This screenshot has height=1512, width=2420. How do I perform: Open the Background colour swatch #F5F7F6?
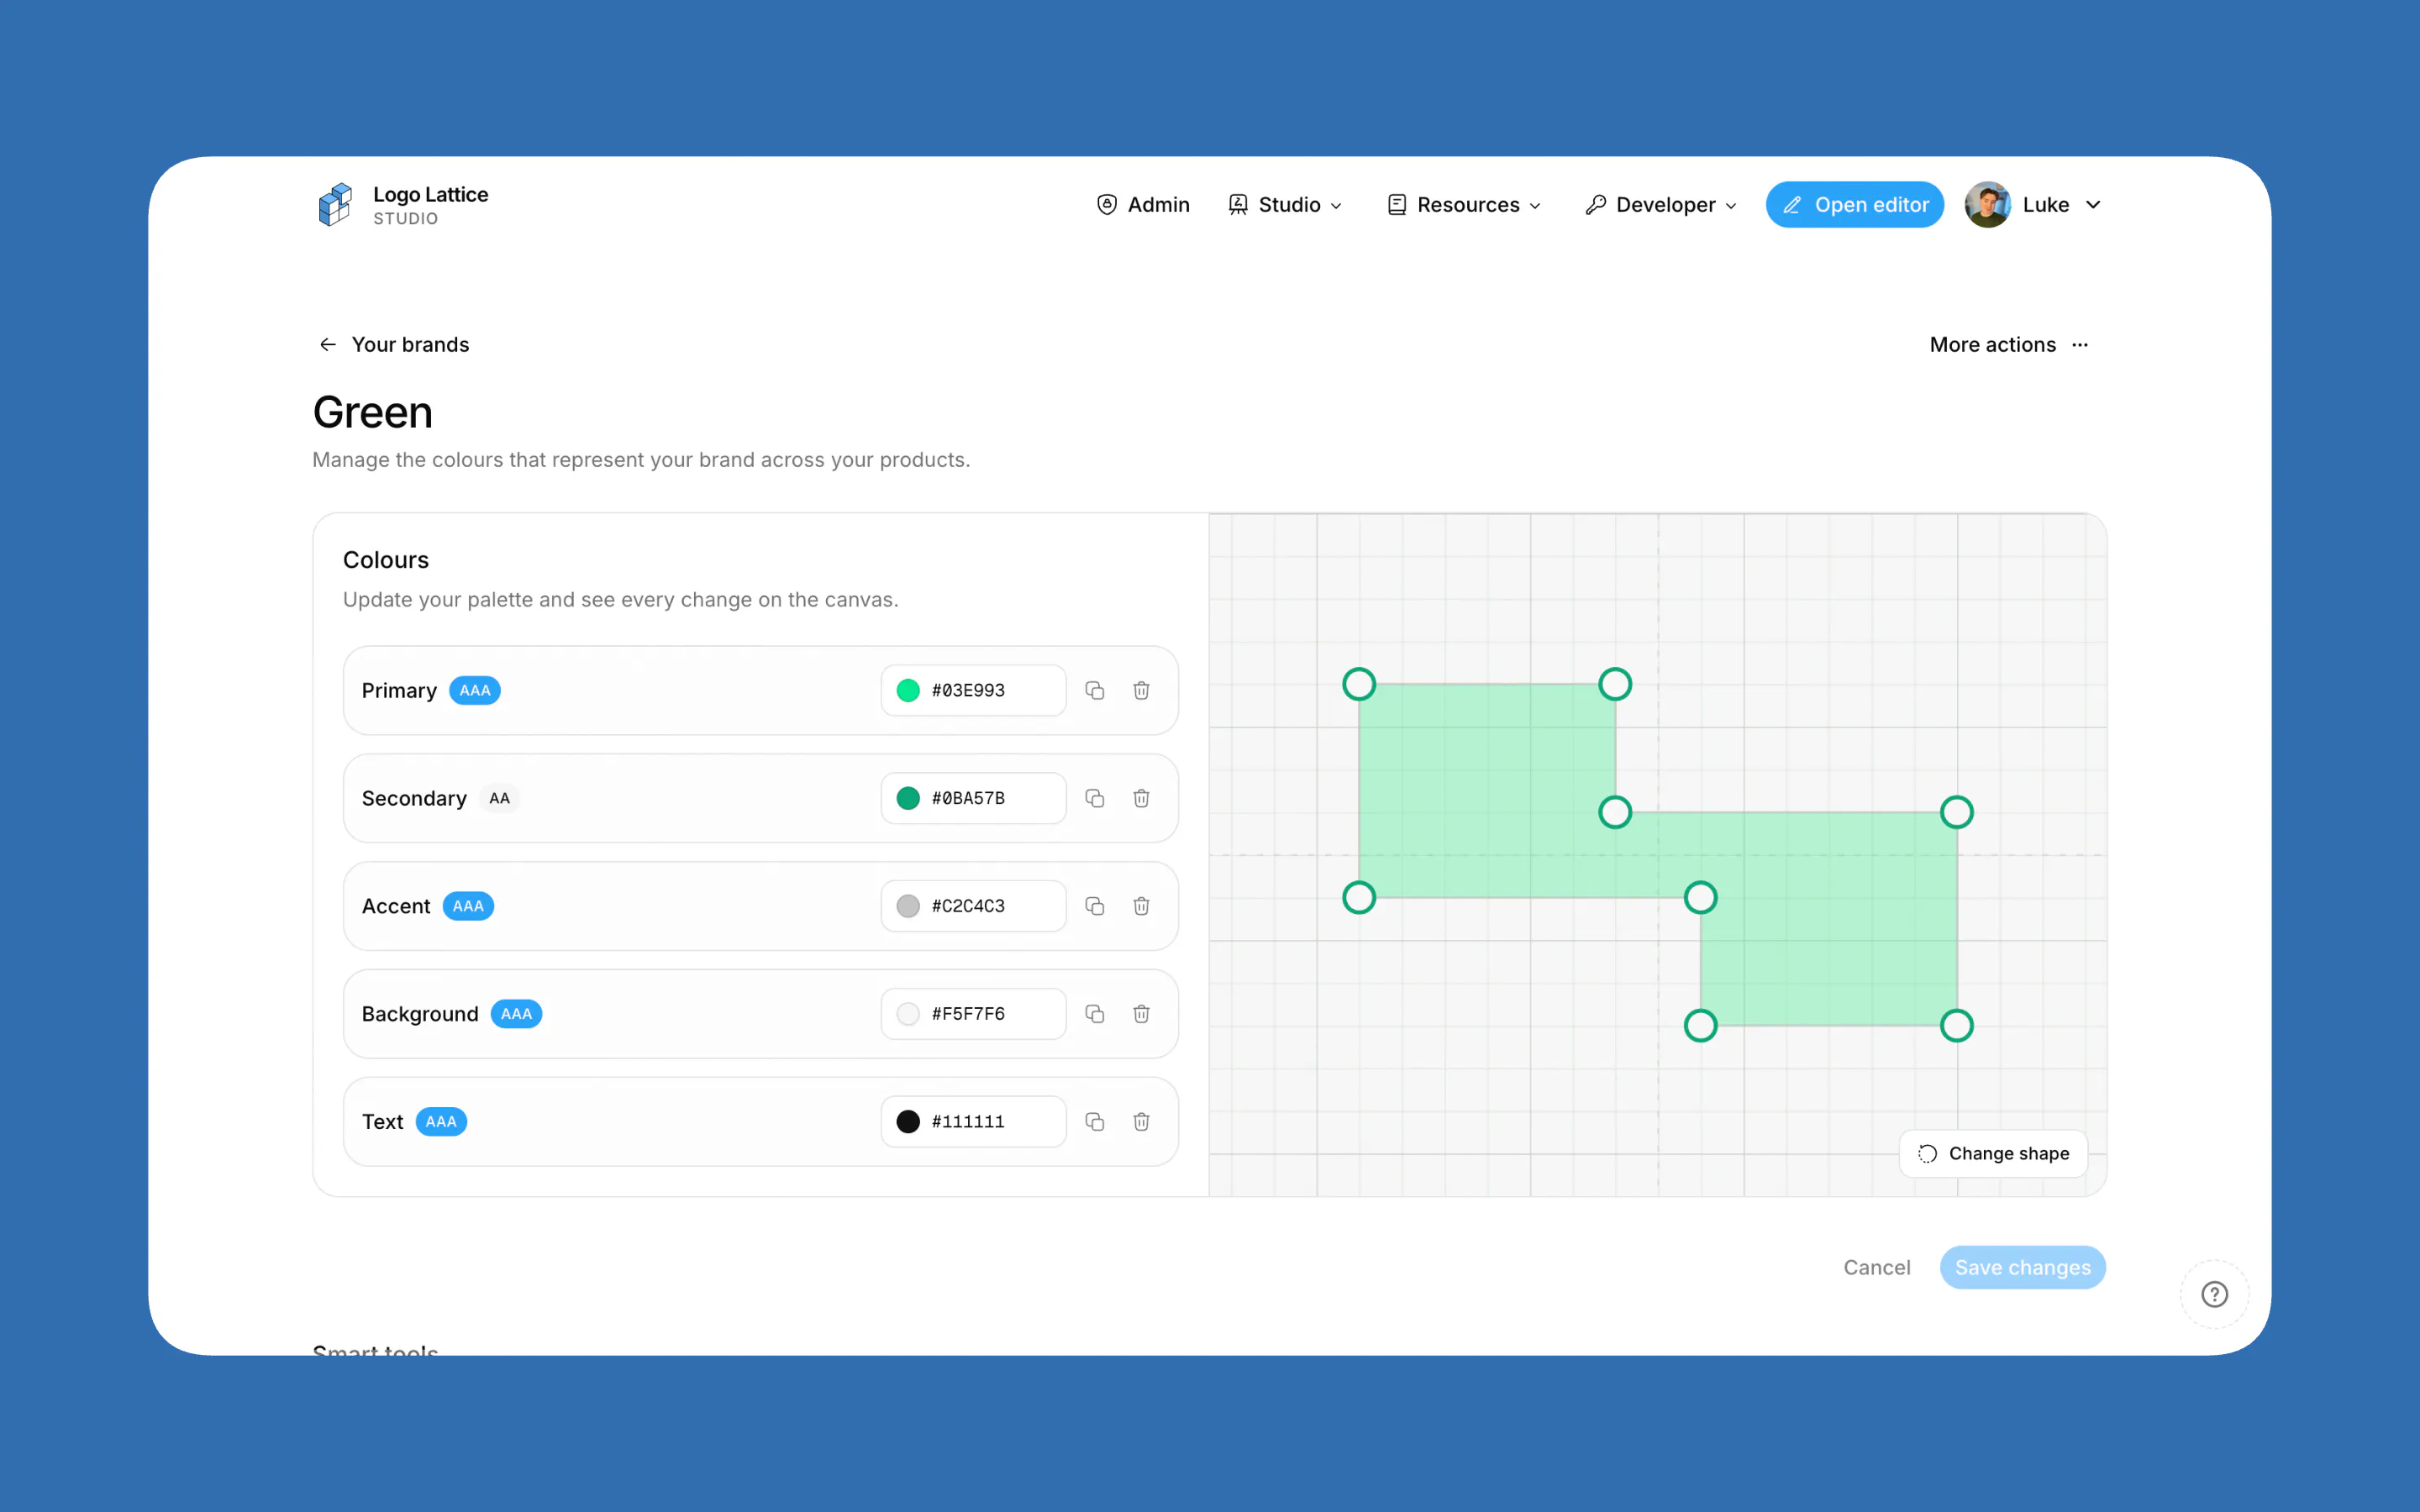[x=908, y=1015]
